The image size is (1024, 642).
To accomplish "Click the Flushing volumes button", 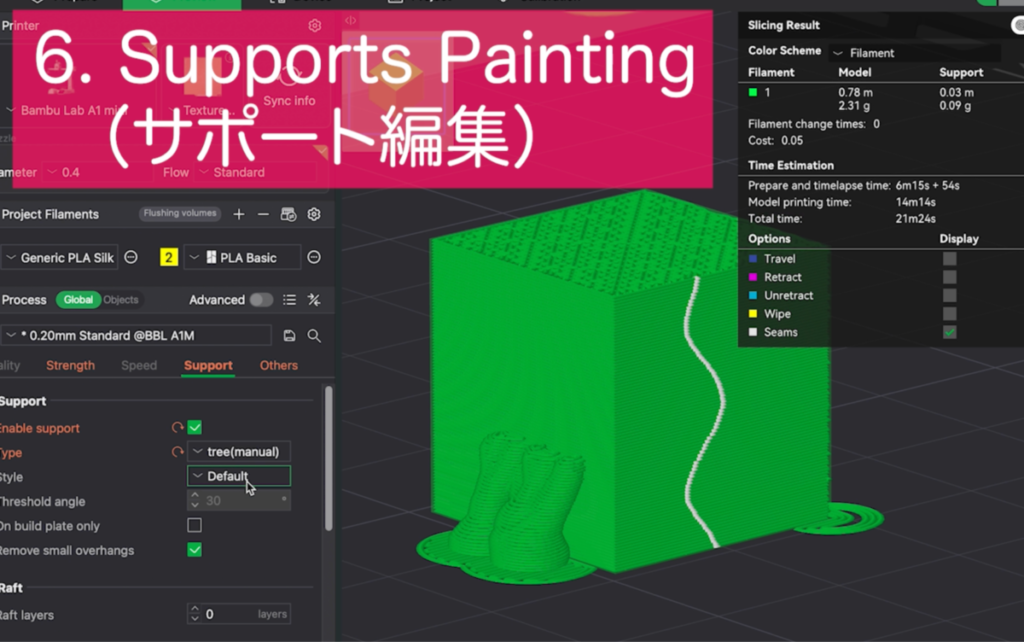I will [x=180, y=214].
